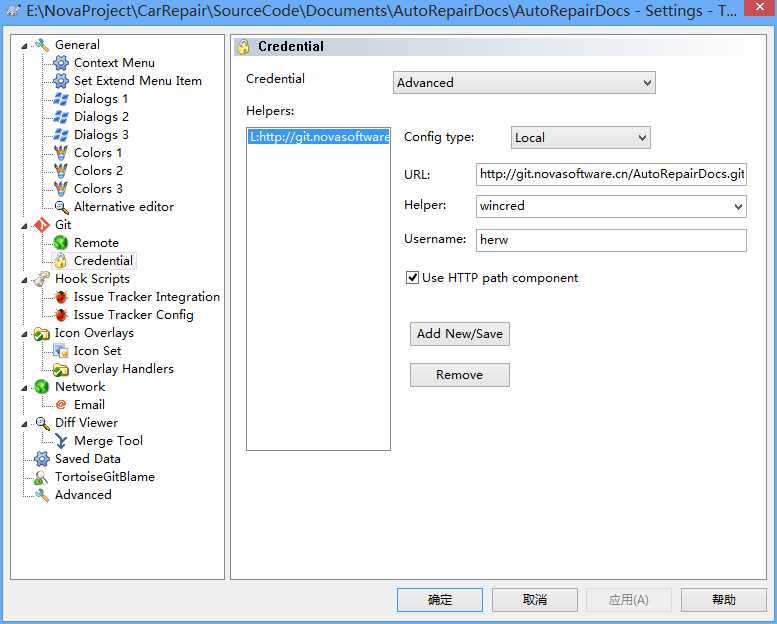Select the L:http://git.novasoftware helper entry
Viewport: 777px width, 624px height.
[x=319, y=137]
